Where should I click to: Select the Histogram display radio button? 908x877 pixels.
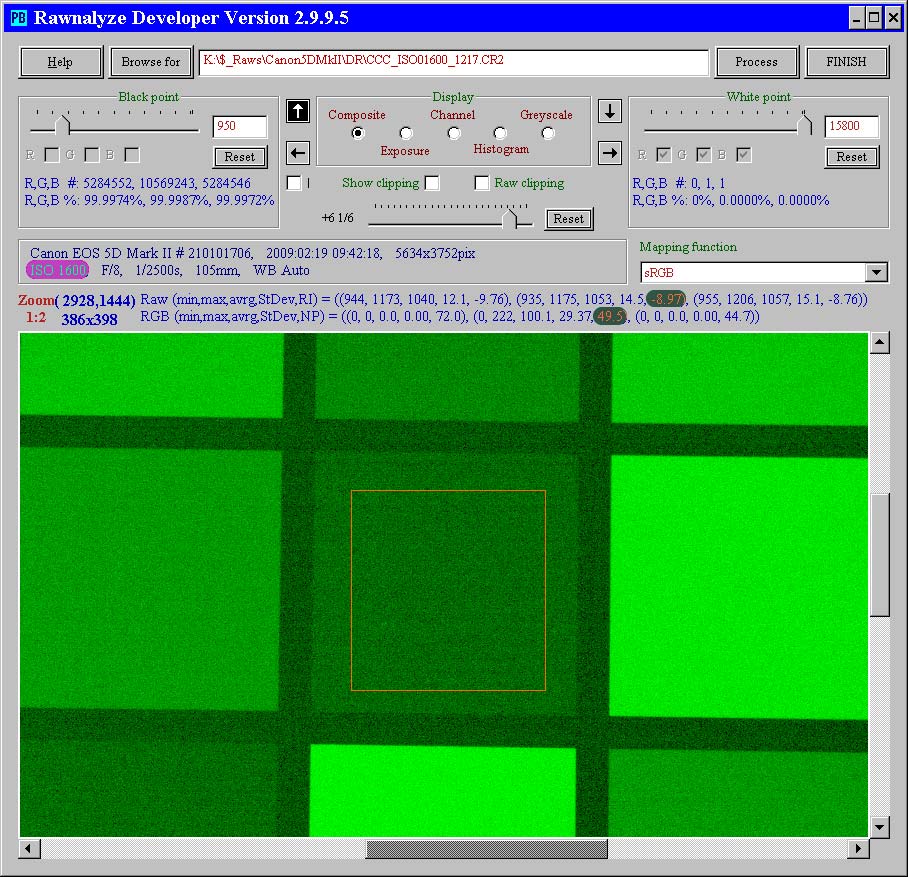point(500,133)
